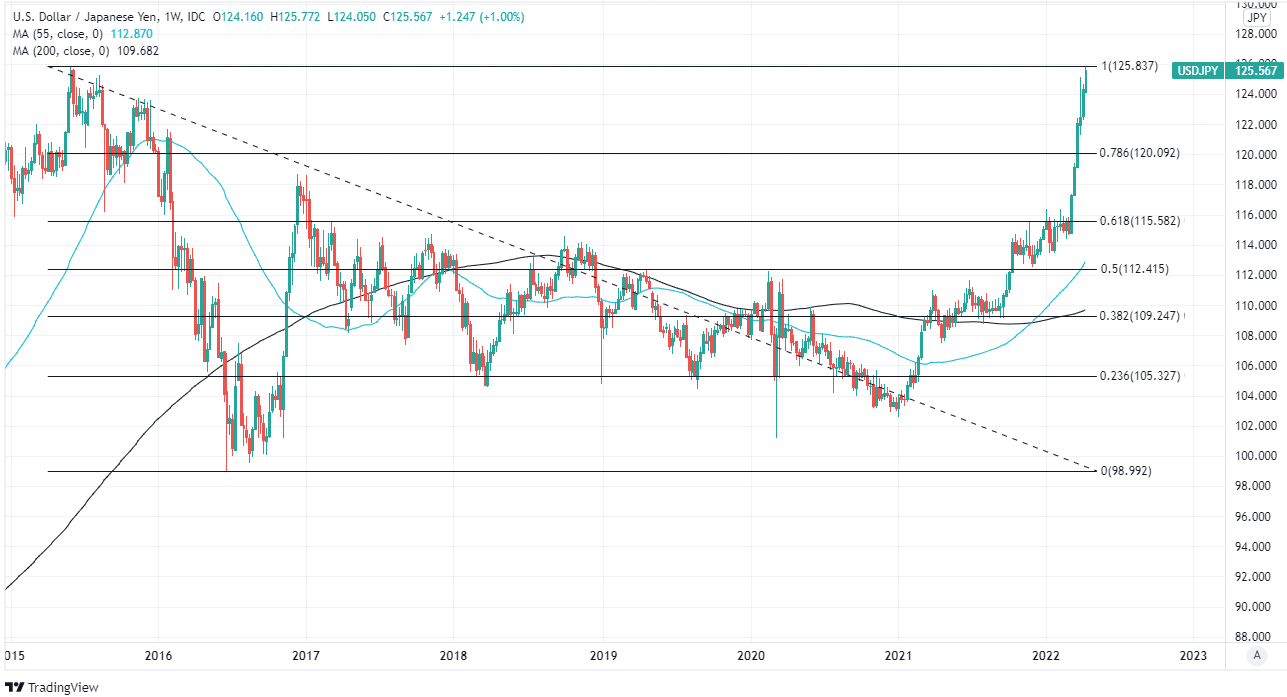Select the 0.236 (105.327) Fibonacci label
The height and width of the screenshot is (697, 1287).
(x=1140, y=376)
